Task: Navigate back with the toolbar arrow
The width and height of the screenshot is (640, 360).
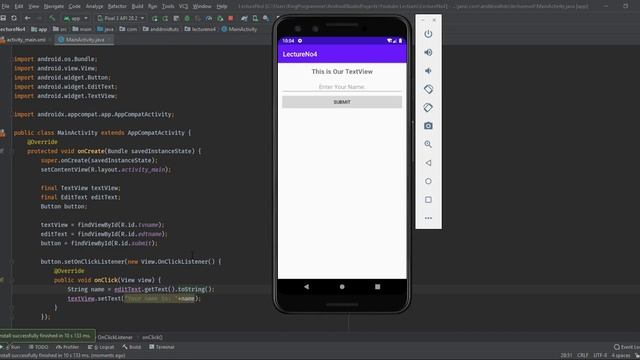Action: pyautogui.click(x=27, y=18)
